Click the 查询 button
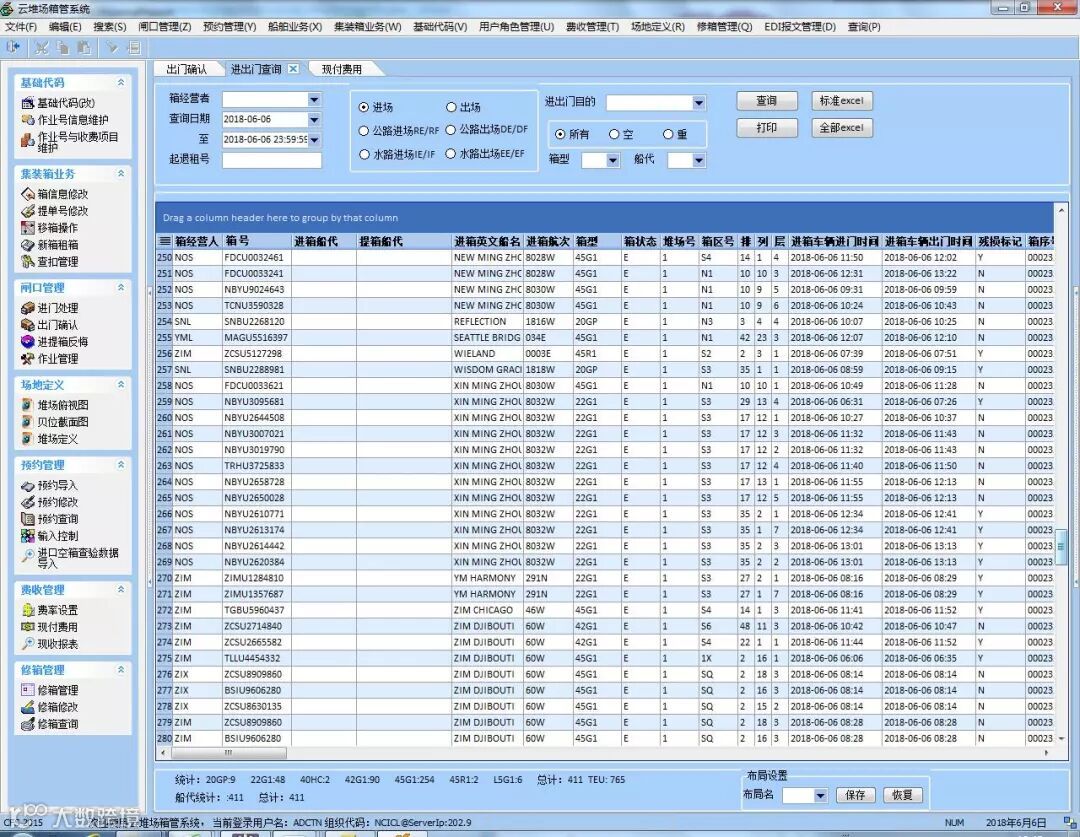Image resolution: width=1080 pixels, height=837 pixels. [x=767, y=101]
